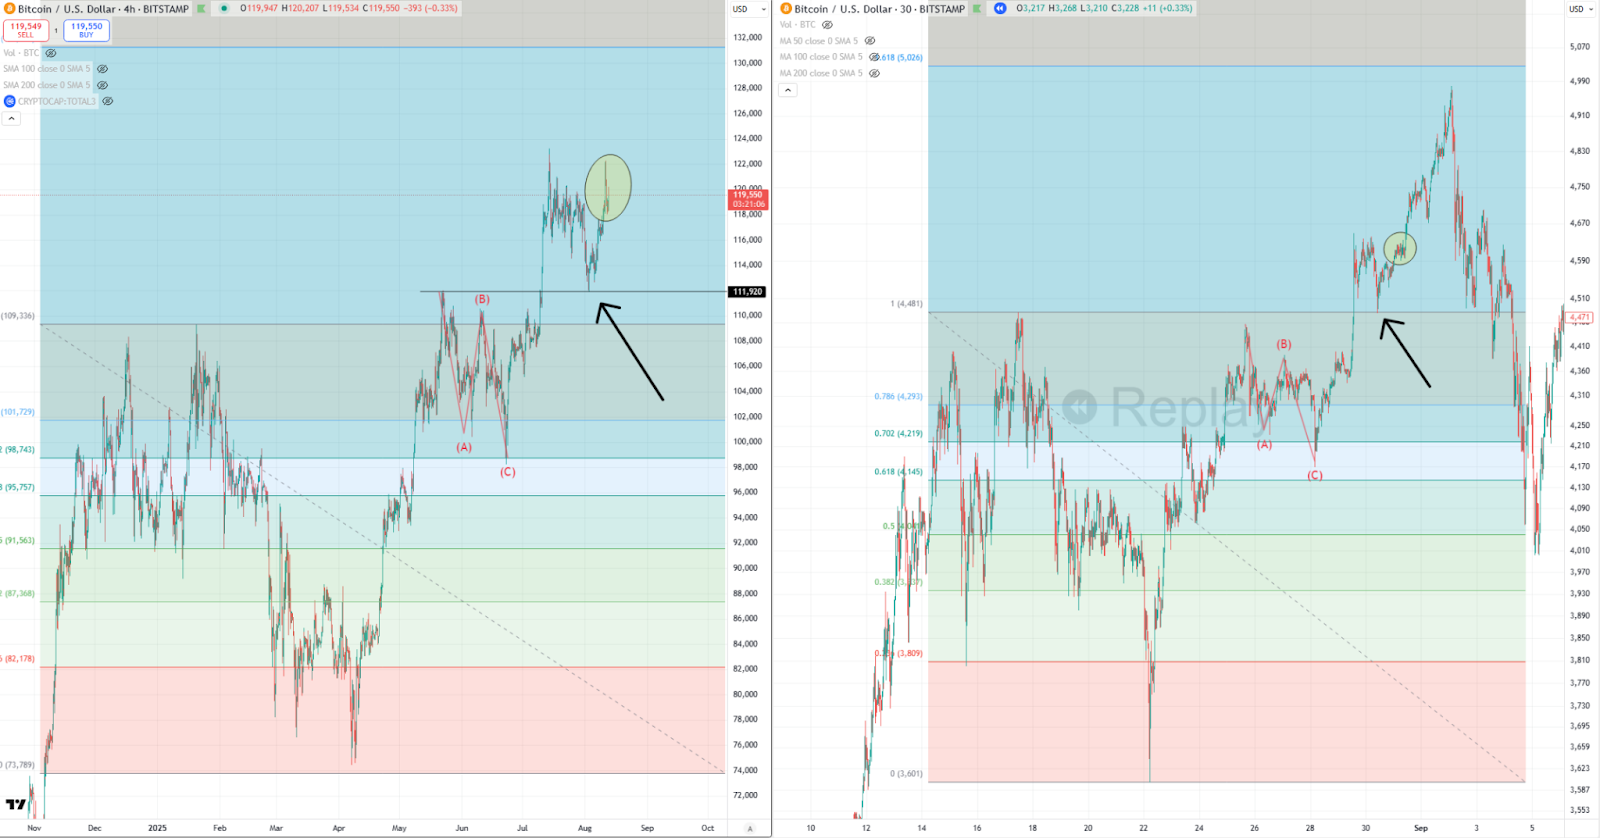This screenshot has width=1600, height=838.
Task: Click the auto-scale A button below the price axis
Action: coord(750,828)
